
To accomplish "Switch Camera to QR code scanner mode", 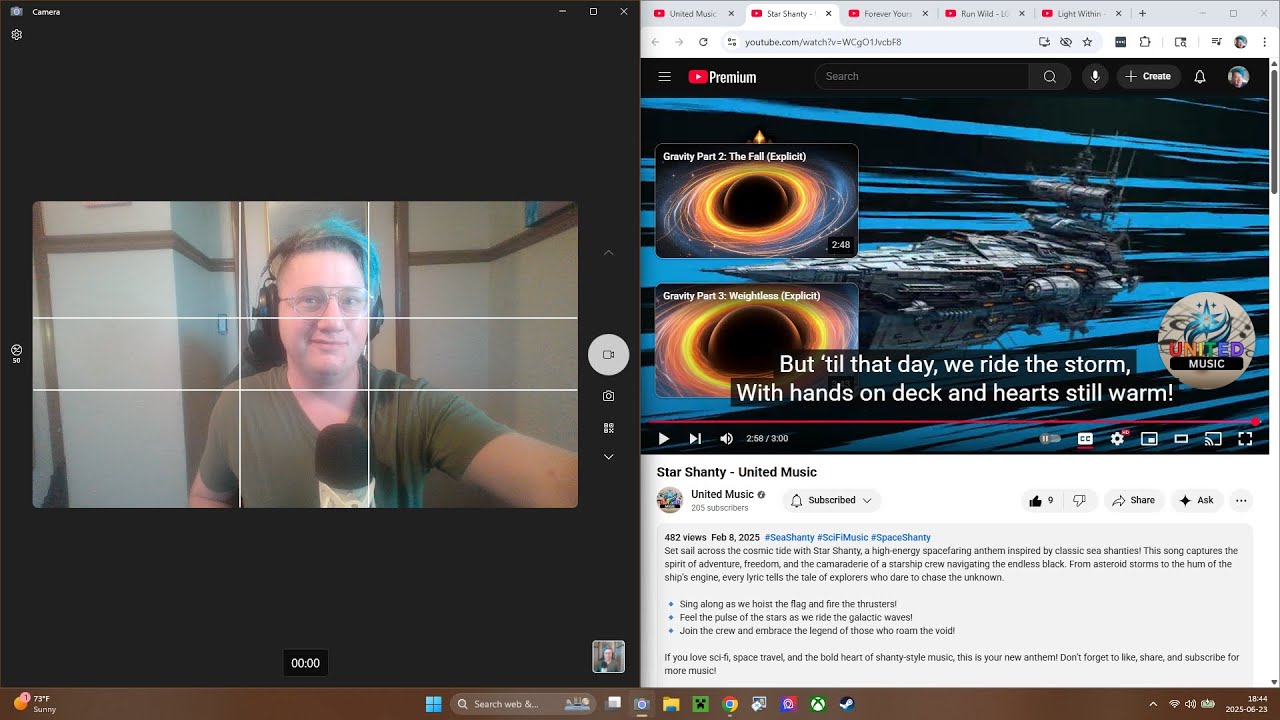I will [608, 428].
